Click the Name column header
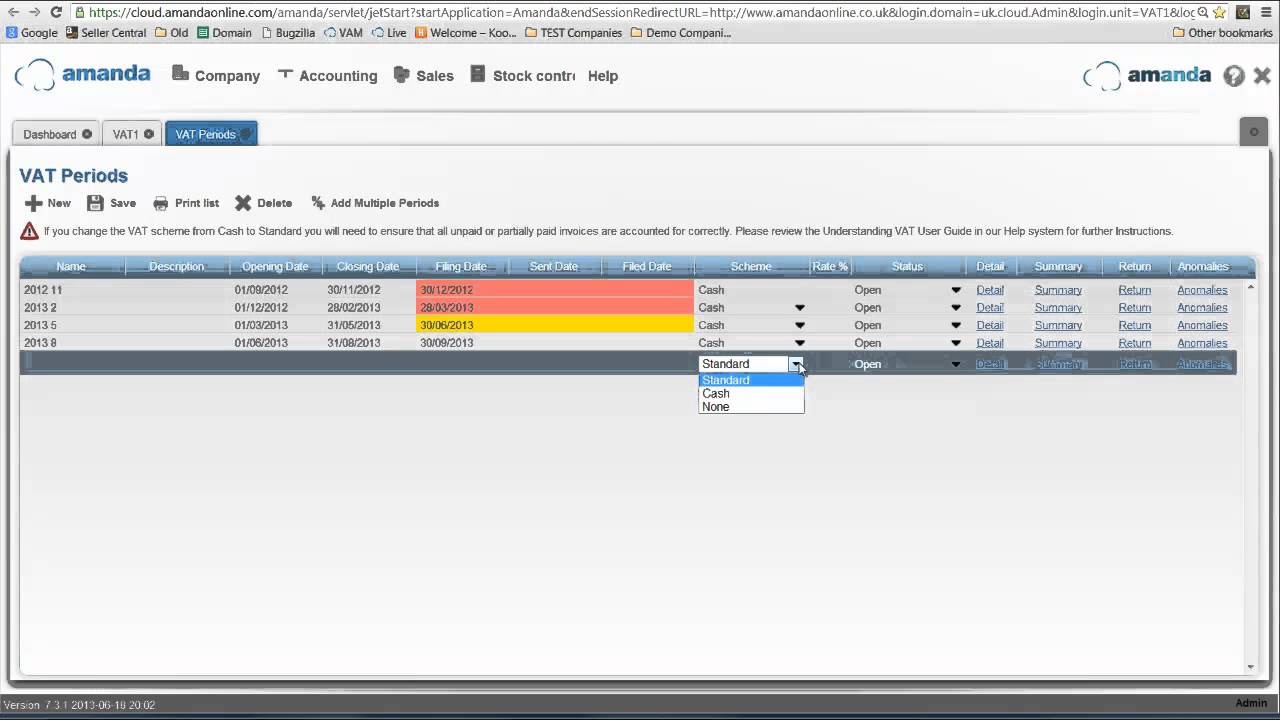 pyautogui.click(x=71, y=266)
